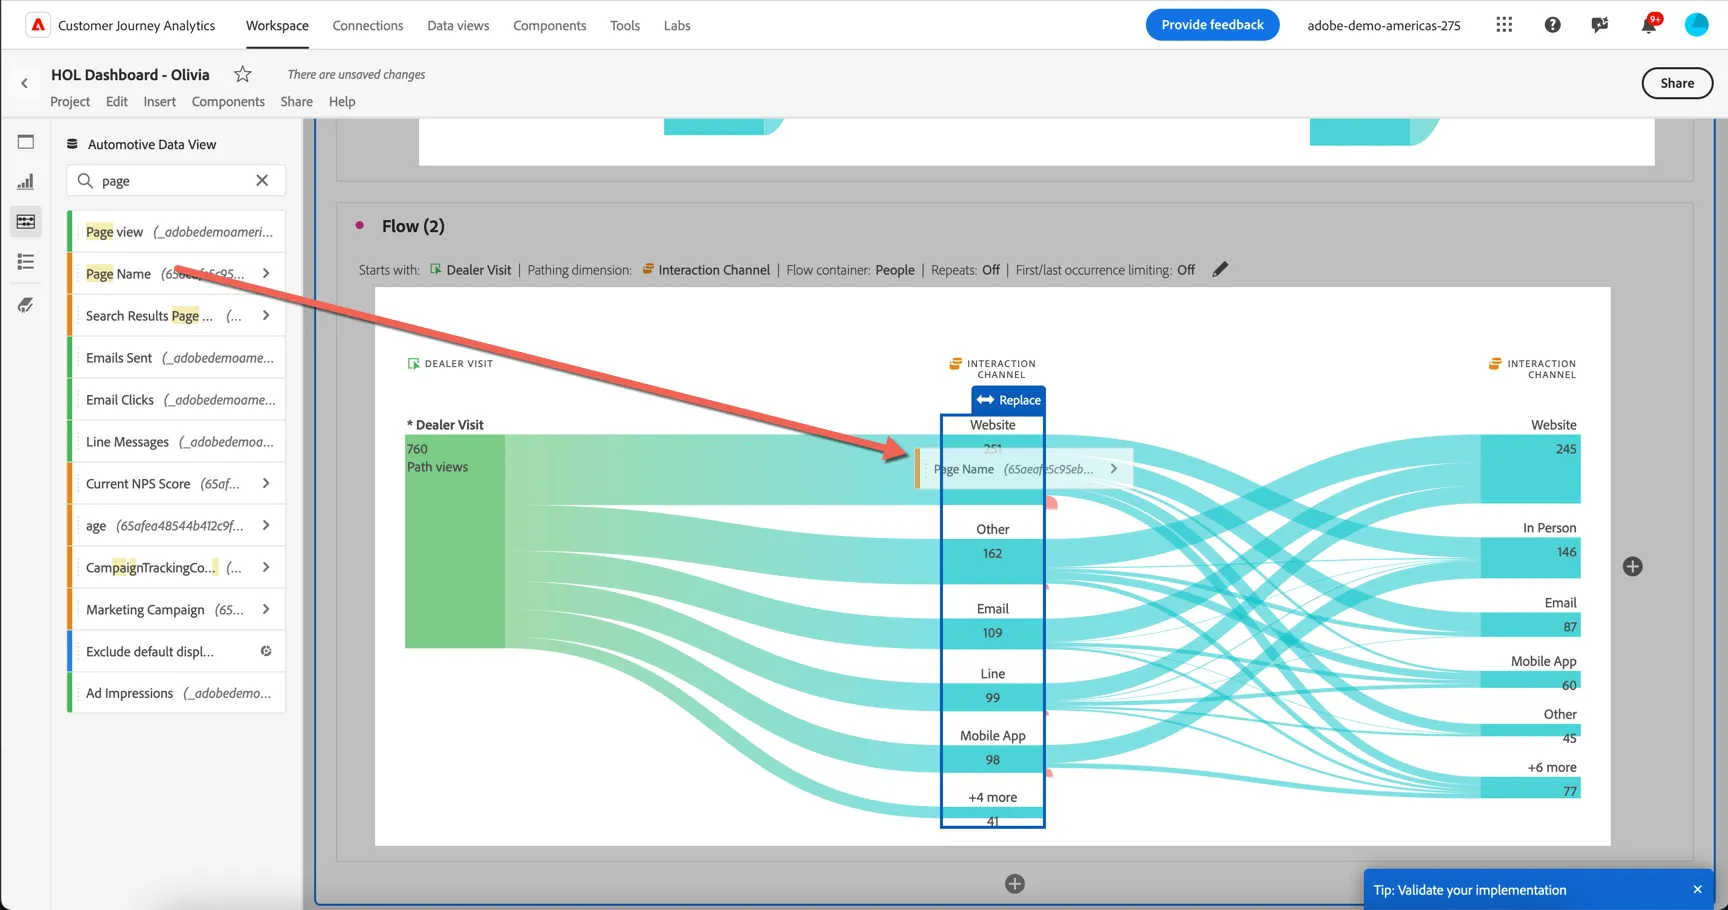Open the Project menu

point(70,101)
